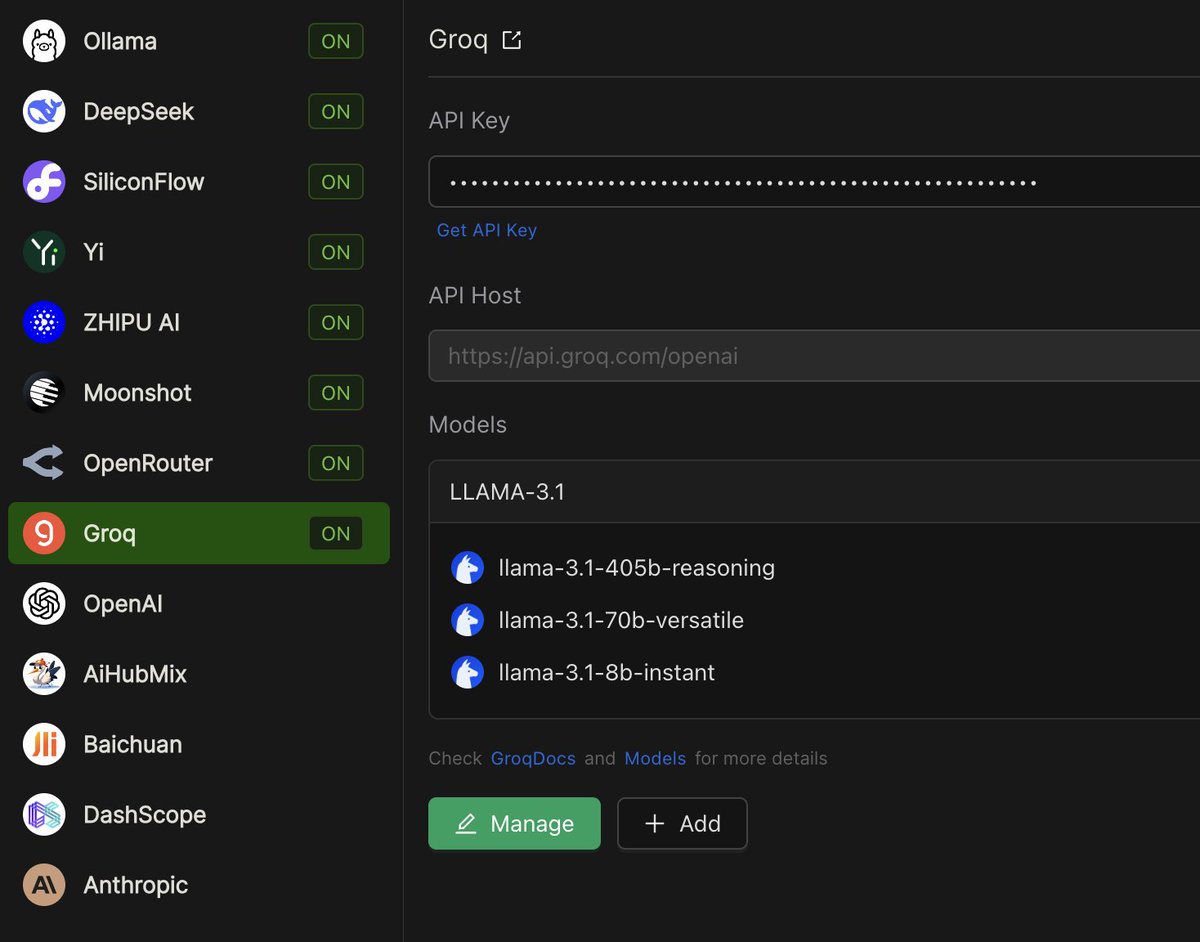Click llama icon beside llama-3.1-405b-reasoning

point(467,568)
